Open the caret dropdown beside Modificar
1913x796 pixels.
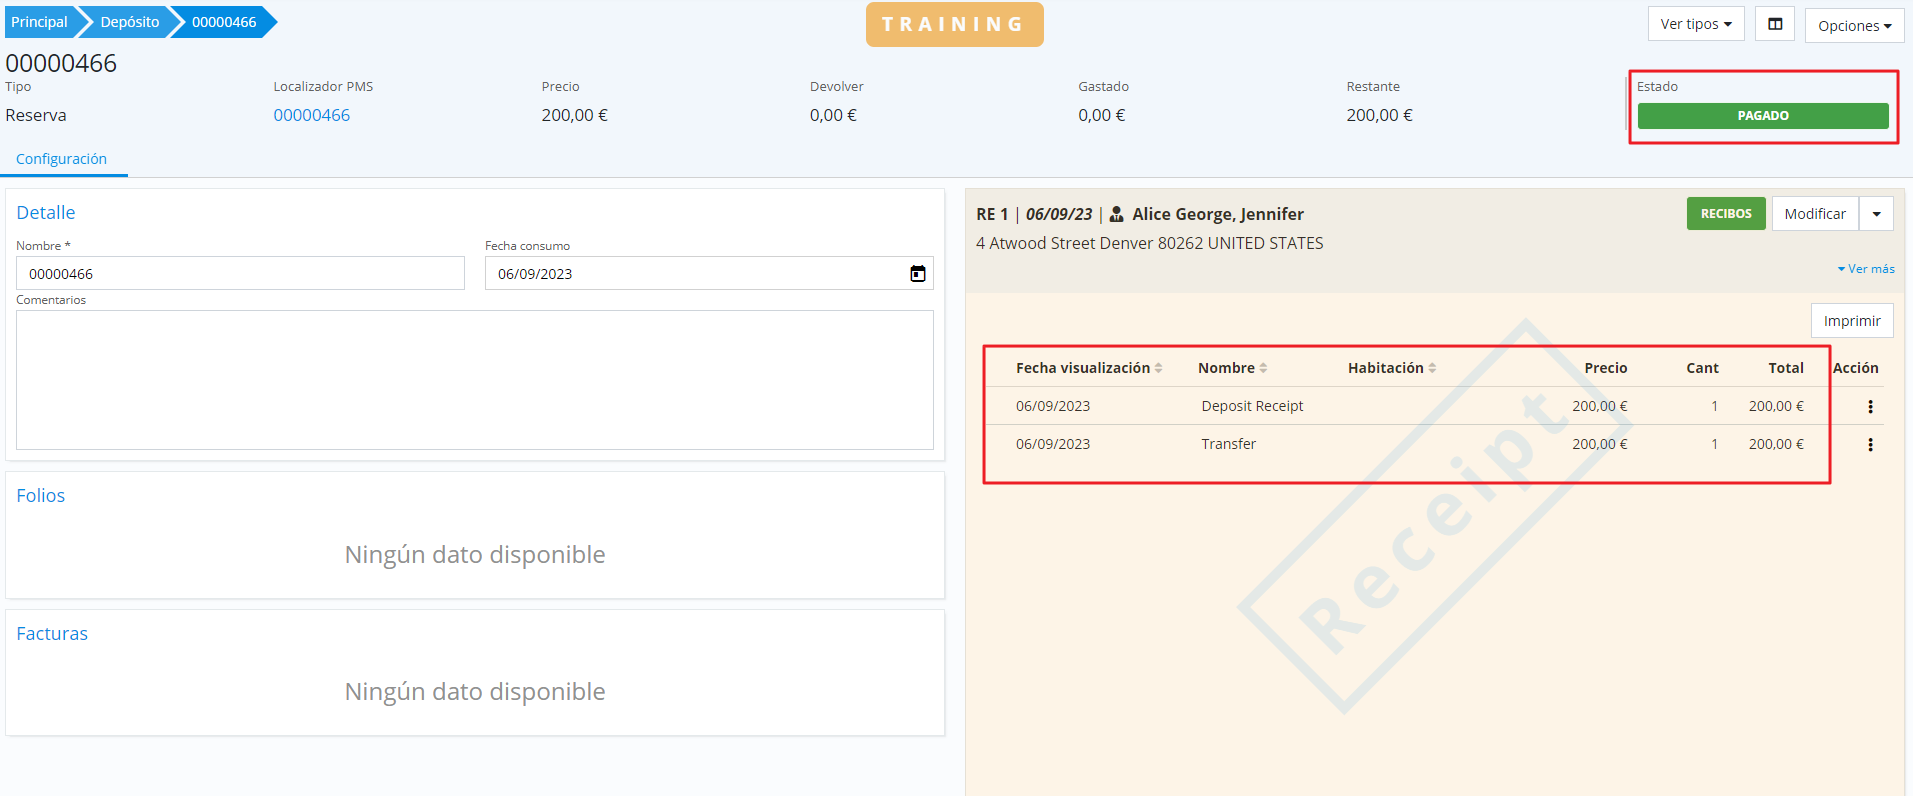click(x=1876, y=214)
